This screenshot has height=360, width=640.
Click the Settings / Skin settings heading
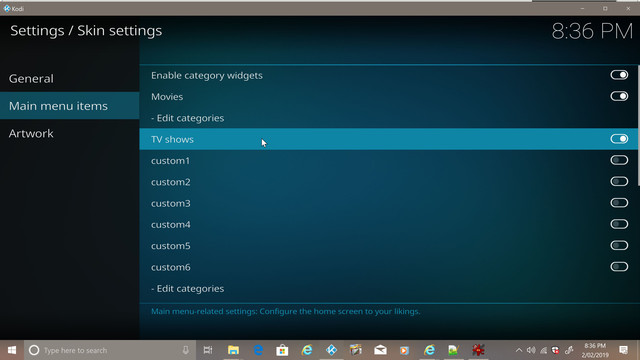tap(86, 31)
